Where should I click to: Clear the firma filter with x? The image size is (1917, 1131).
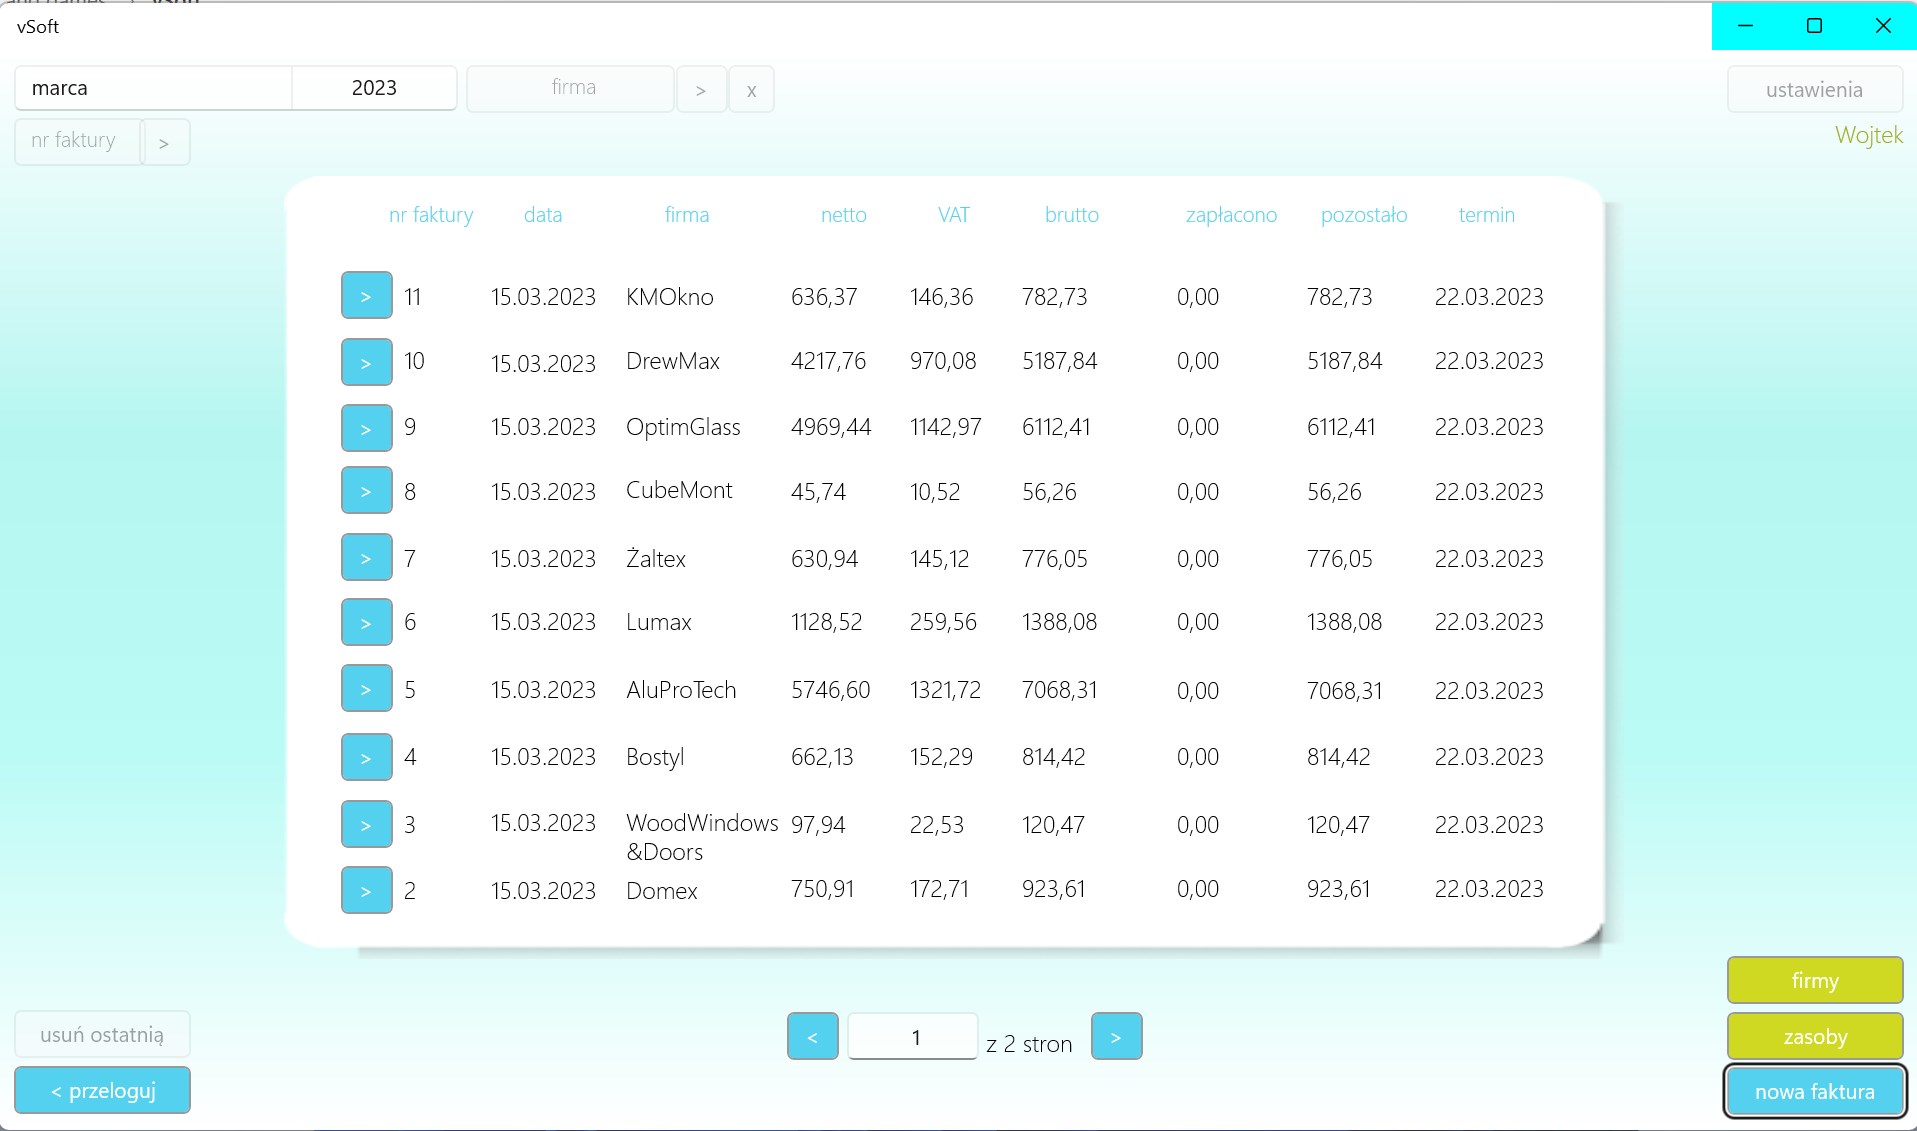(x=751, y=89)
